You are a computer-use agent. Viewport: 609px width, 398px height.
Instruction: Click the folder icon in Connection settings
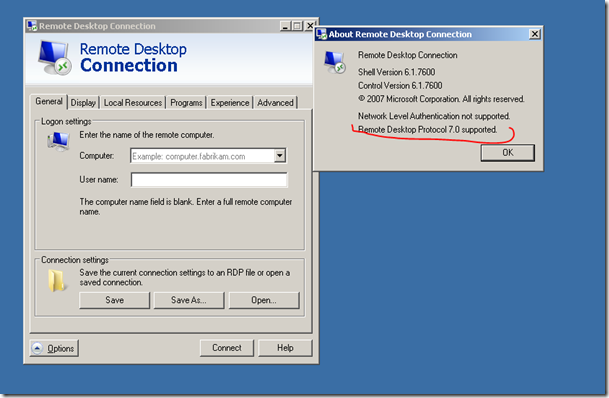57,281
